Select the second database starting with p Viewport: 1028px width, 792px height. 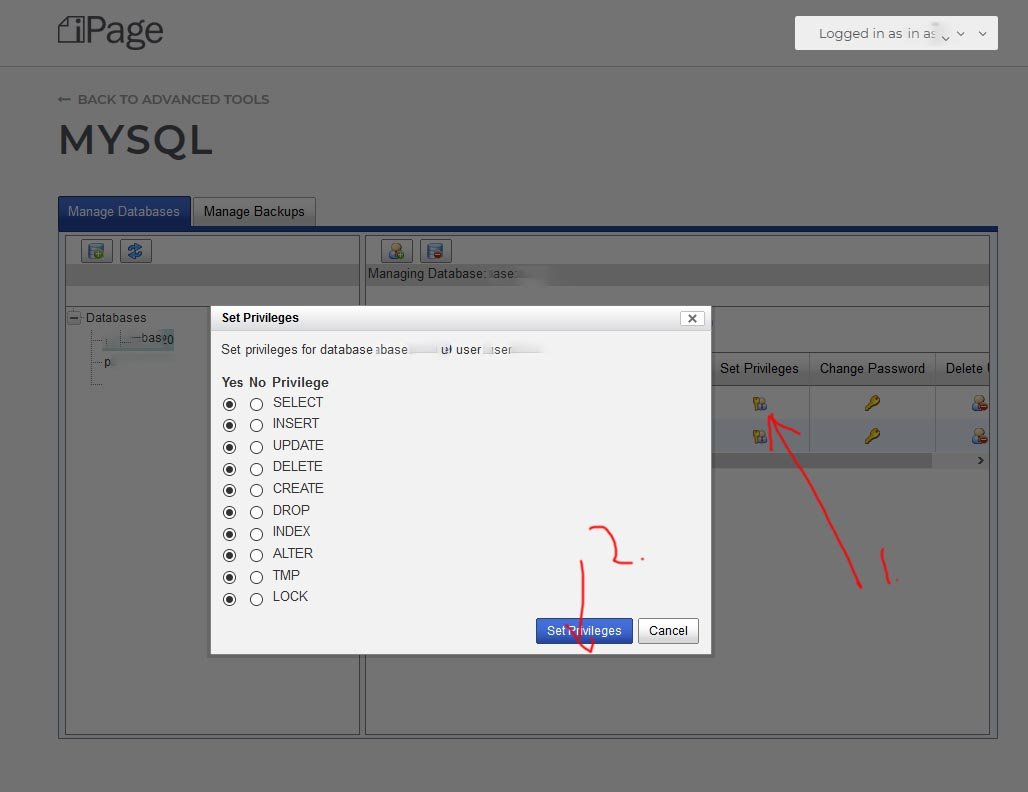(x=108, y=362)
